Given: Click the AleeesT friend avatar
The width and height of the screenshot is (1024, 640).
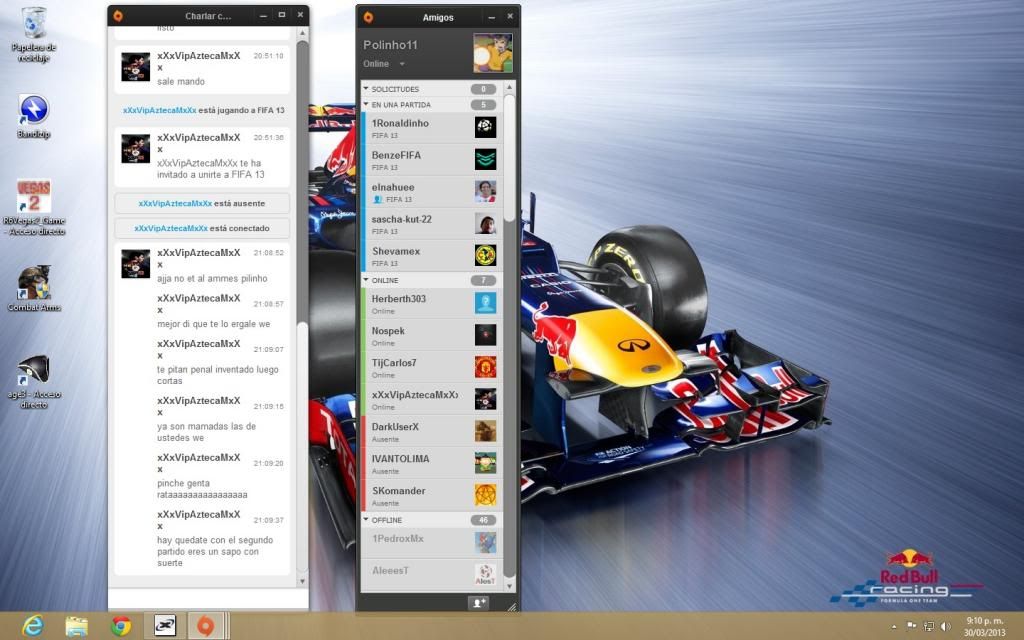Looking at the screenshot, I should pos(485,575).
